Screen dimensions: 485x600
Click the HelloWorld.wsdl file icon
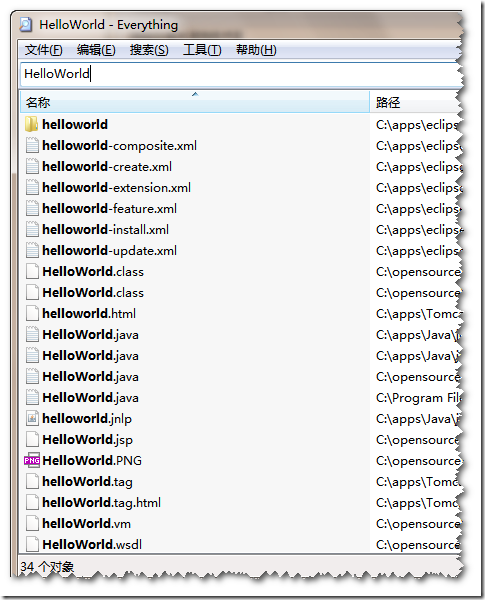click(x=32, y=544)
